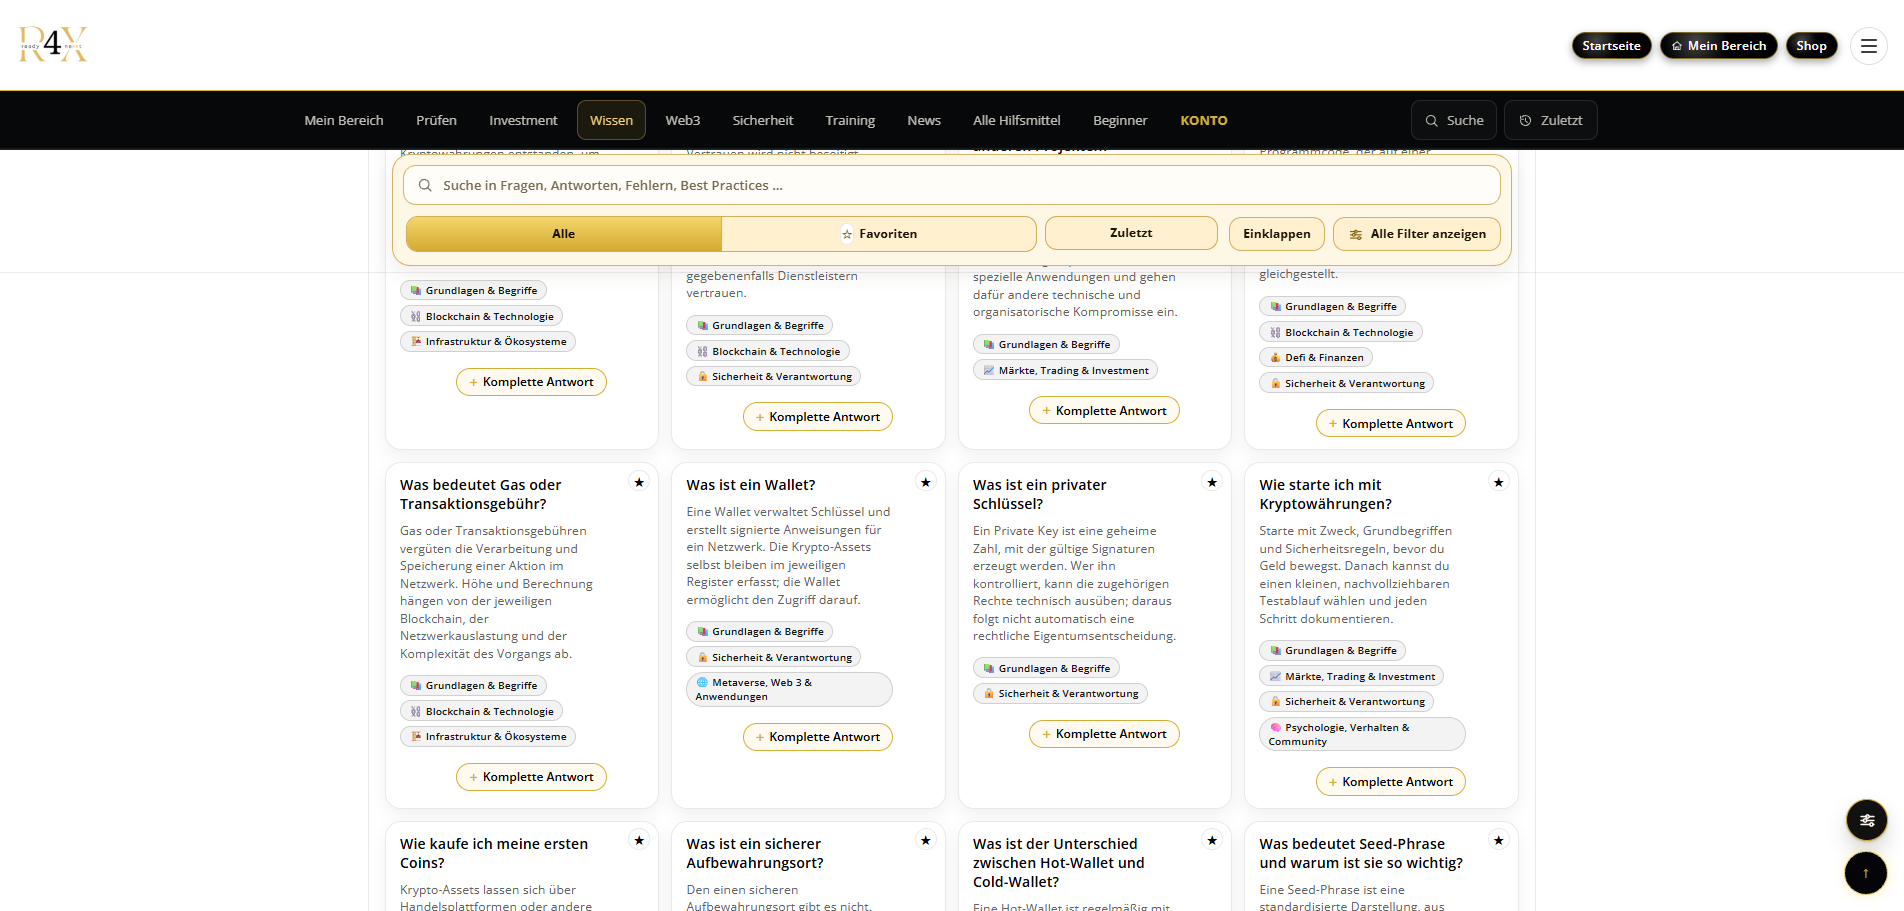This screenshot has height=911, width=1904.
Task: Go to Investment in the nav bar
Action: tap(523, 120)
